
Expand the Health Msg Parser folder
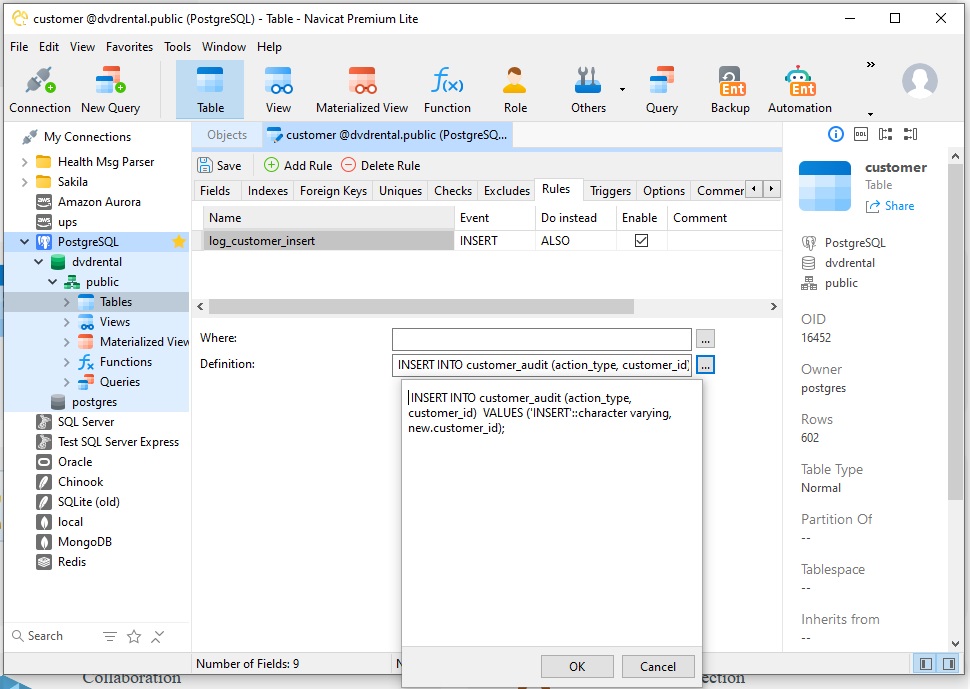24,162
